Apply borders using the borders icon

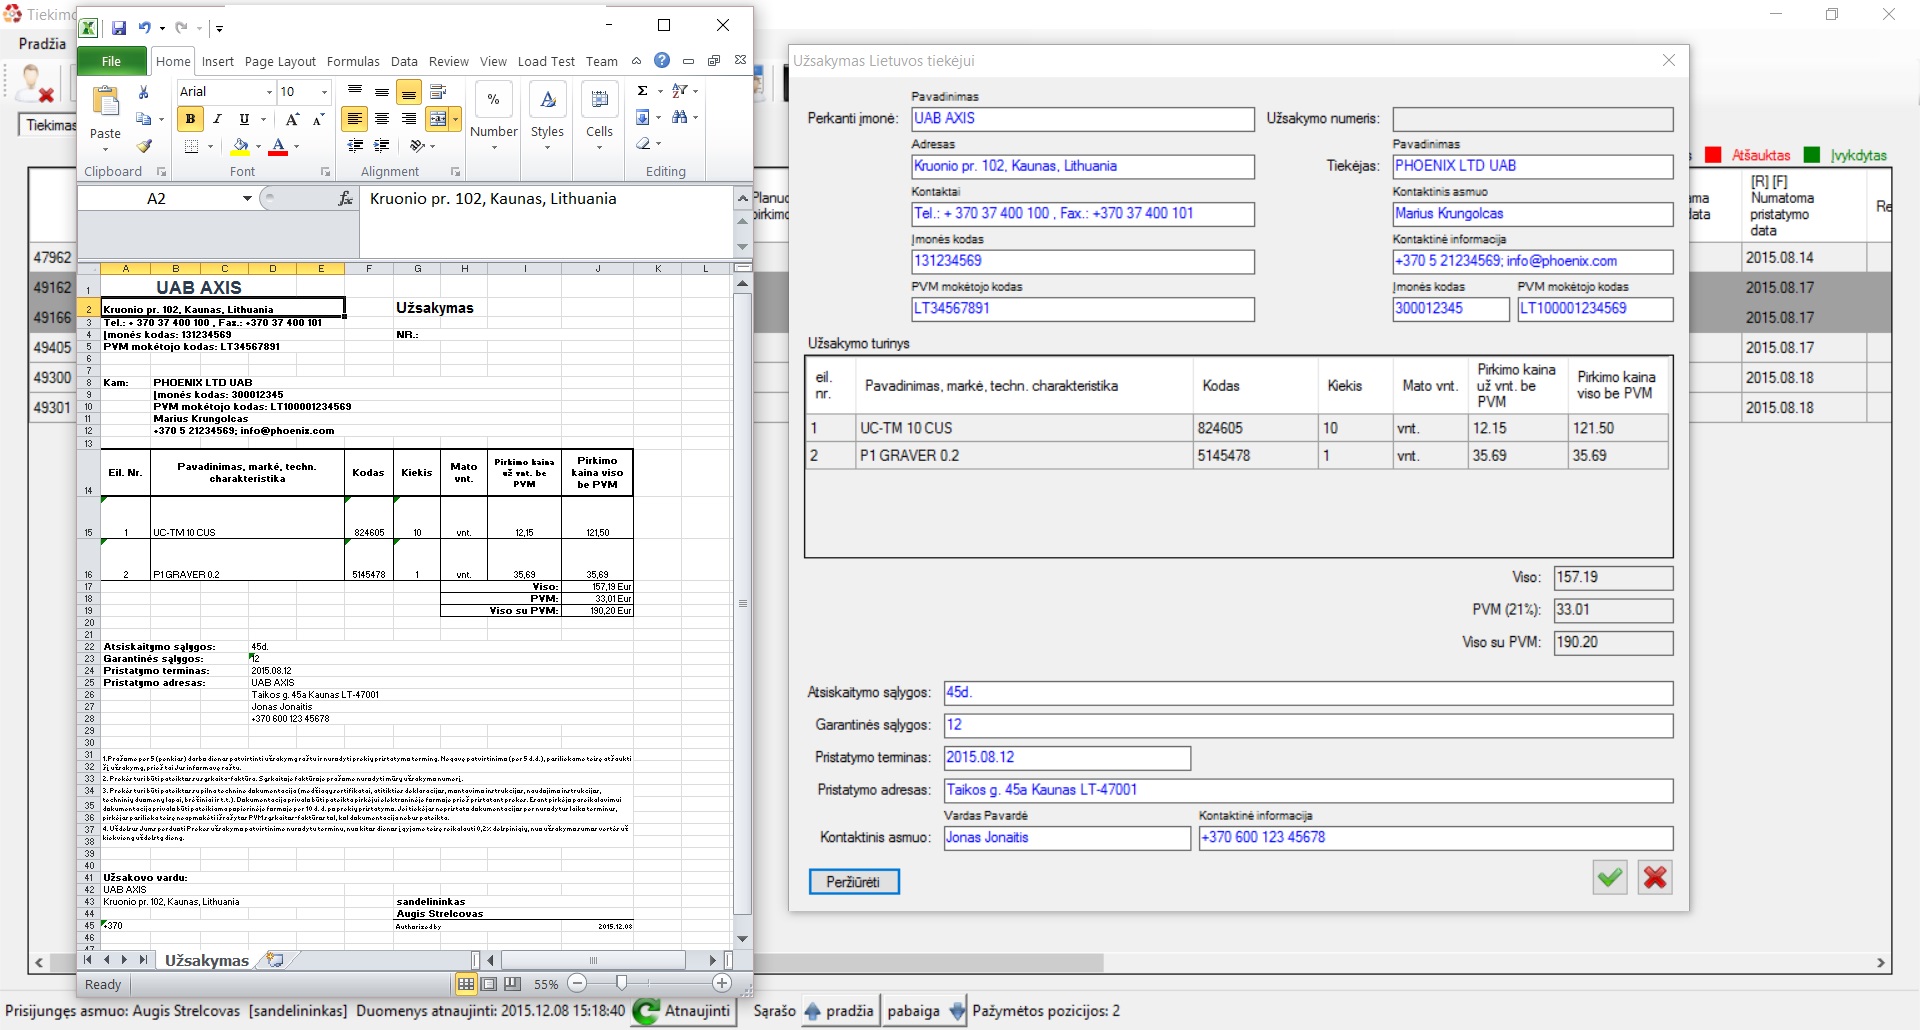[x=192, y=146]
